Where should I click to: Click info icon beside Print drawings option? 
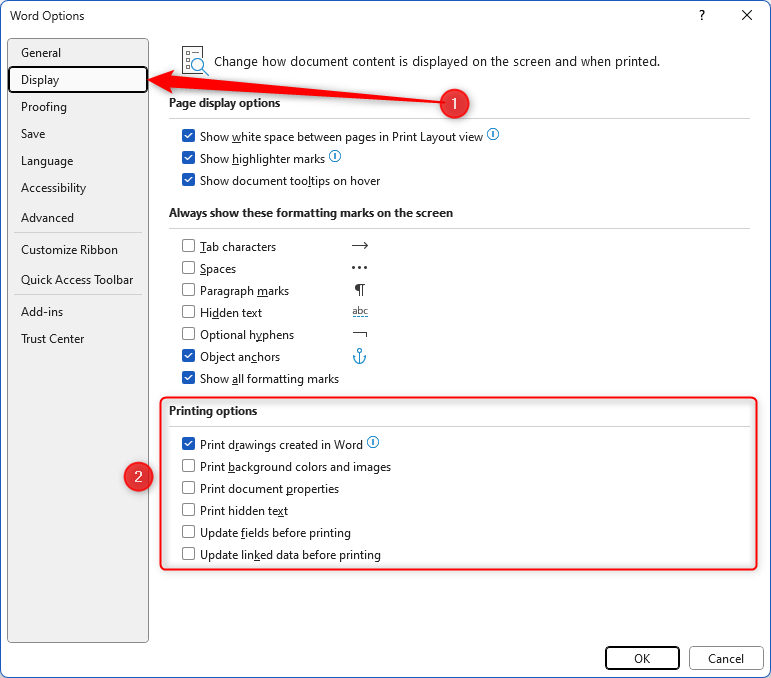click(x=373, y=443)
